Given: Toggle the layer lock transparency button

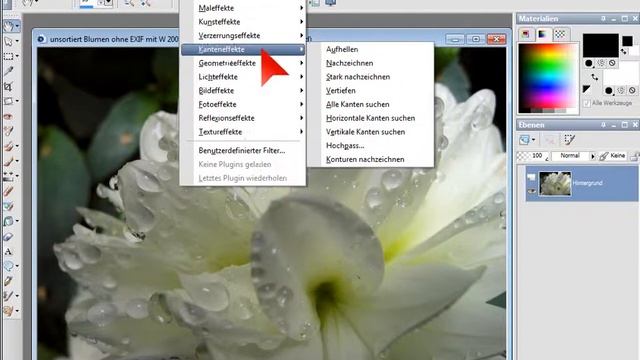Looking at the screenshot, I should 635,156.
